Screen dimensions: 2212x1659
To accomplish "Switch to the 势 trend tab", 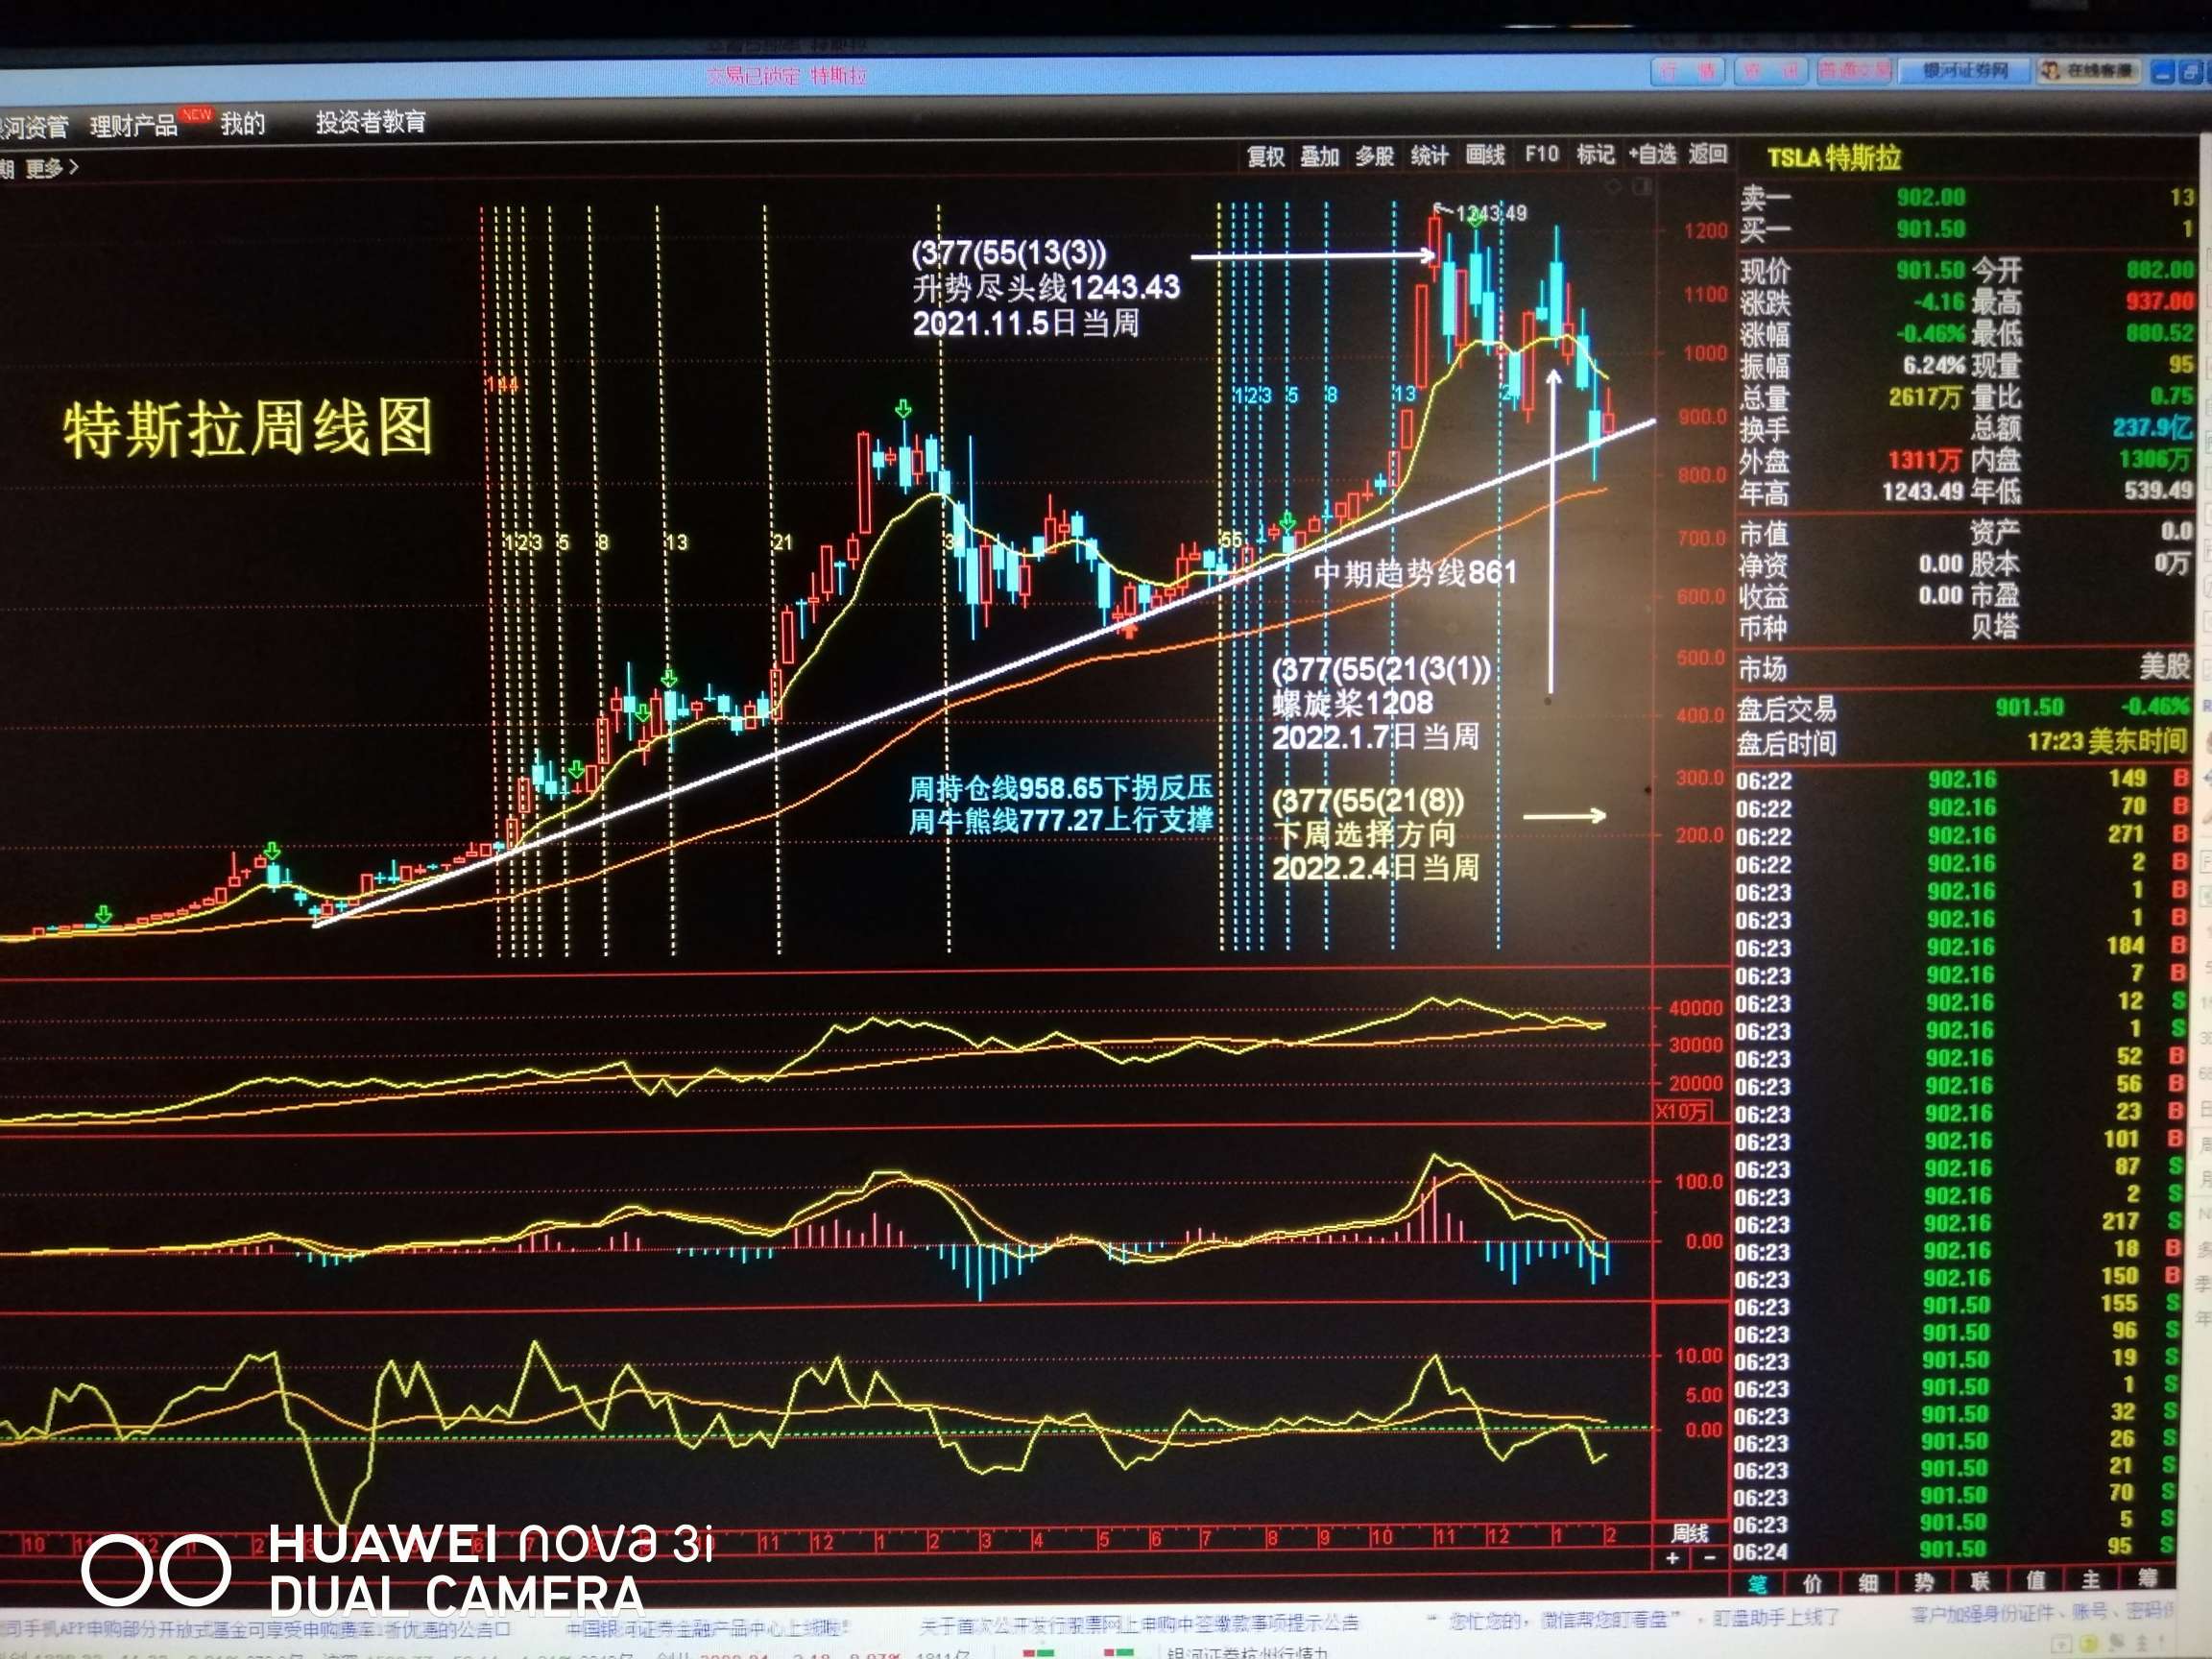I will 1924,1582.
